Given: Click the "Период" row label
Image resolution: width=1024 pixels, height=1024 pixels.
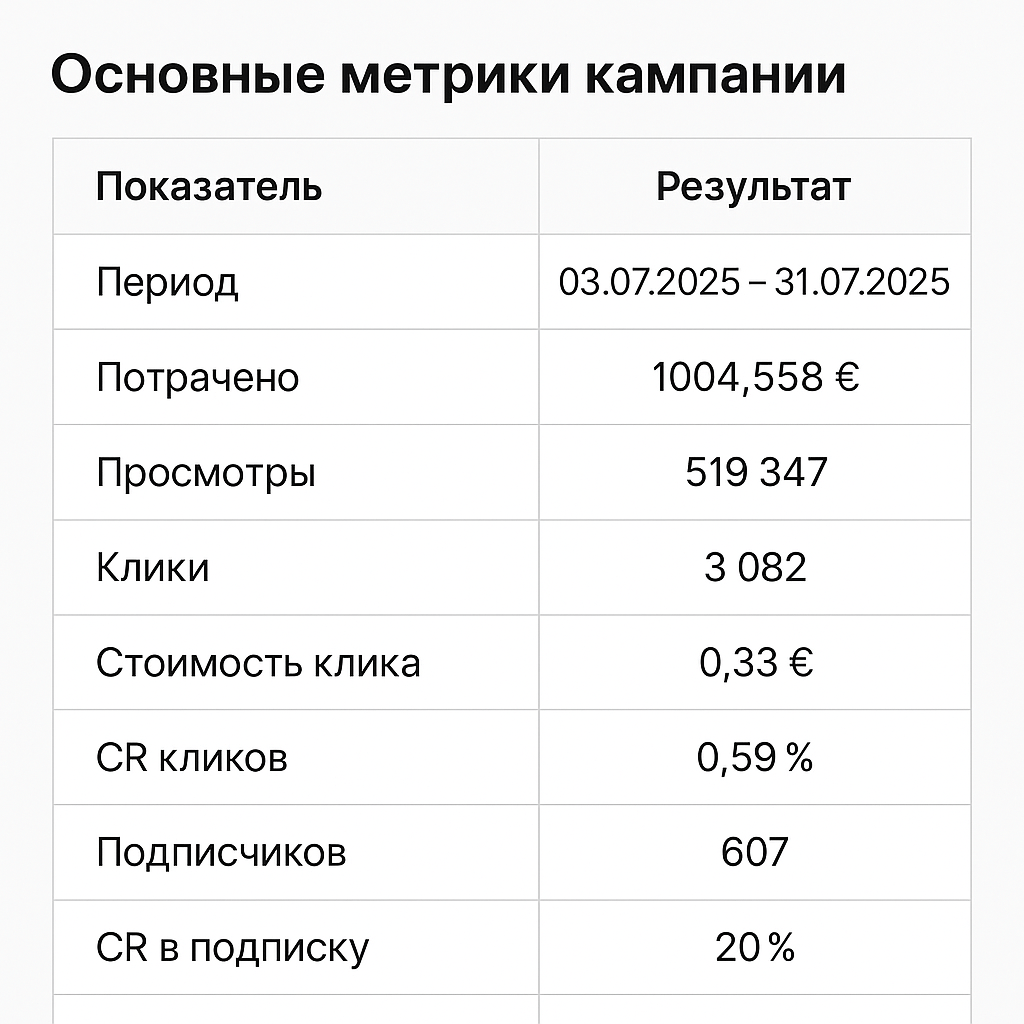Looking at the screenshot, I should pyautogui.click(x=167, y=282).
